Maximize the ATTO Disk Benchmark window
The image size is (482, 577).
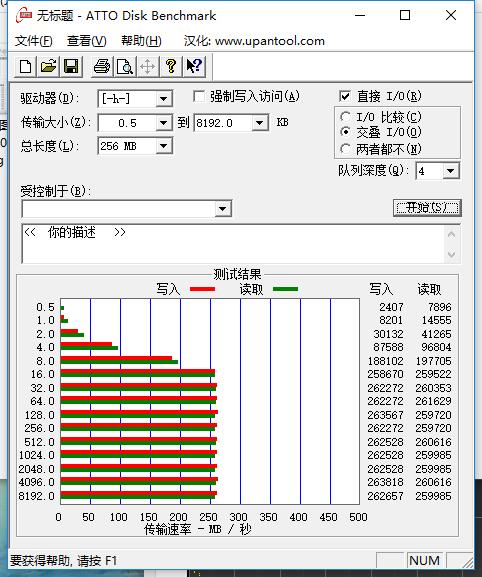tap(405, 15)
